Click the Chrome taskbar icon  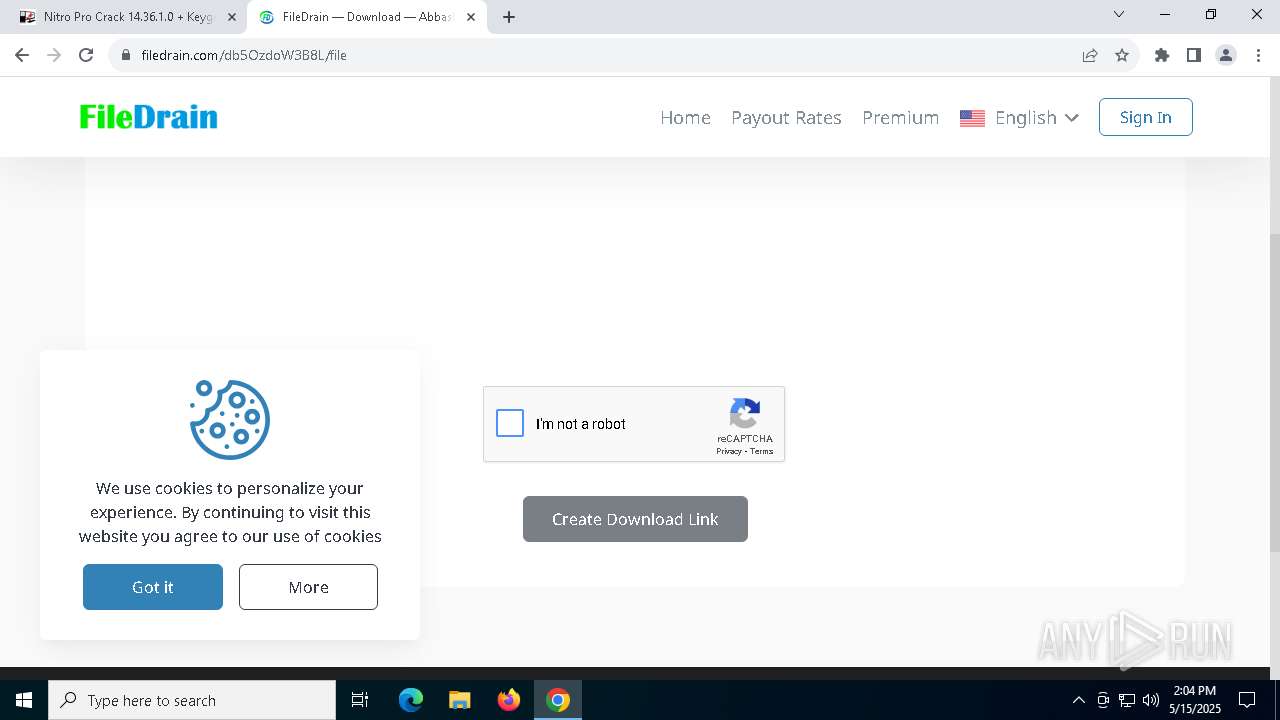[x=558, y=700]
